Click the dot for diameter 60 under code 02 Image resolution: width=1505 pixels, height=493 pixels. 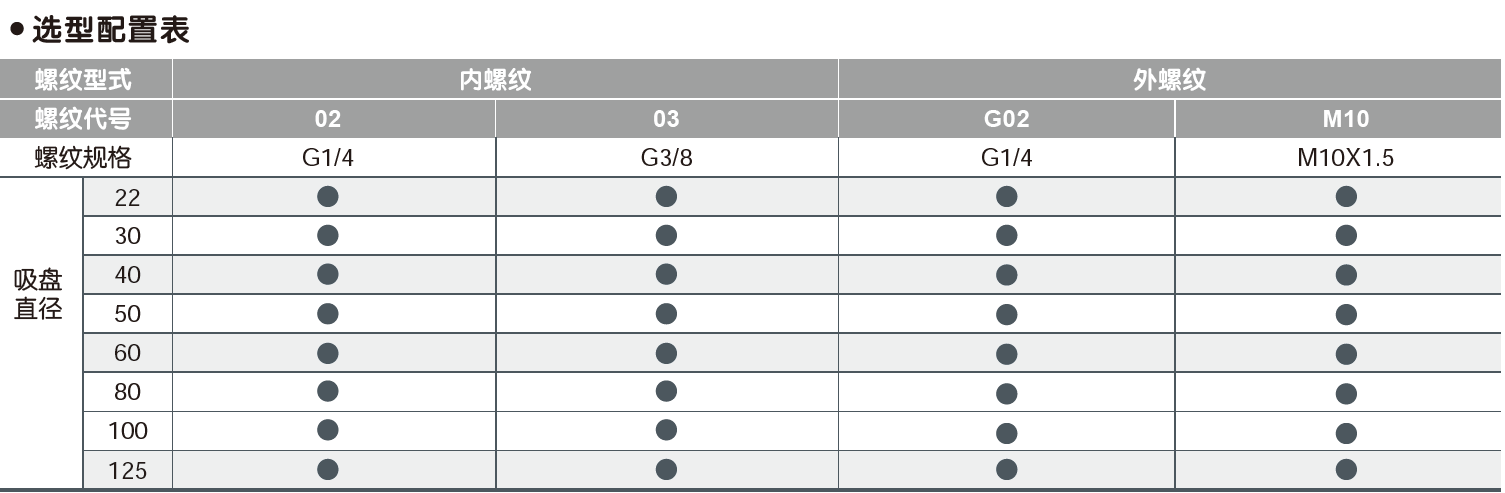pyautogui.click(x=328, y=352)
